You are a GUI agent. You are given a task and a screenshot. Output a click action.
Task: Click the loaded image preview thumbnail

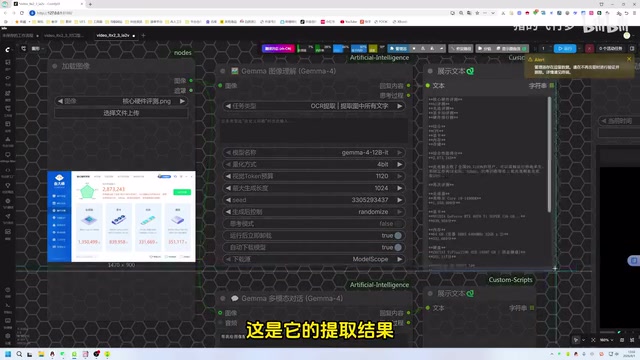click(121, 216)
